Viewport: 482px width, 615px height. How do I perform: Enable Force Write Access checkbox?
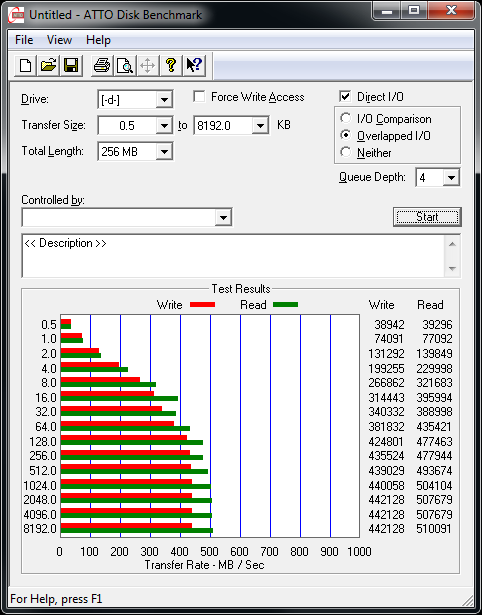tap(199, 96)
